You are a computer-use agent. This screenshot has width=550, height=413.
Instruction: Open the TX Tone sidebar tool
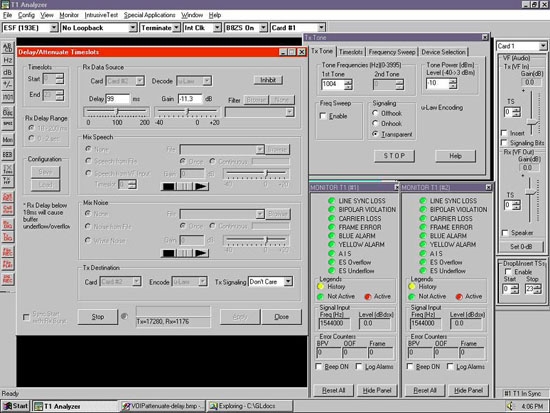click(x=7, y=169)
